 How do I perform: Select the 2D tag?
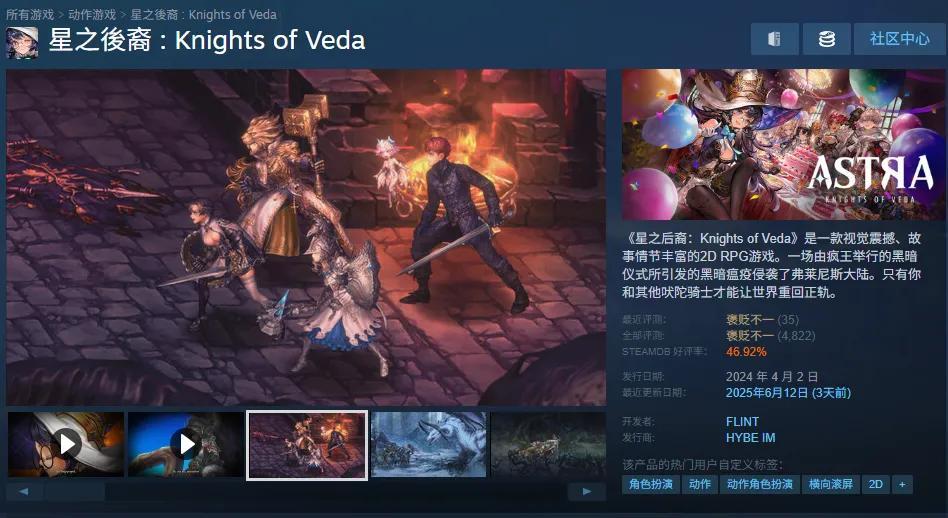click(875, 484)
